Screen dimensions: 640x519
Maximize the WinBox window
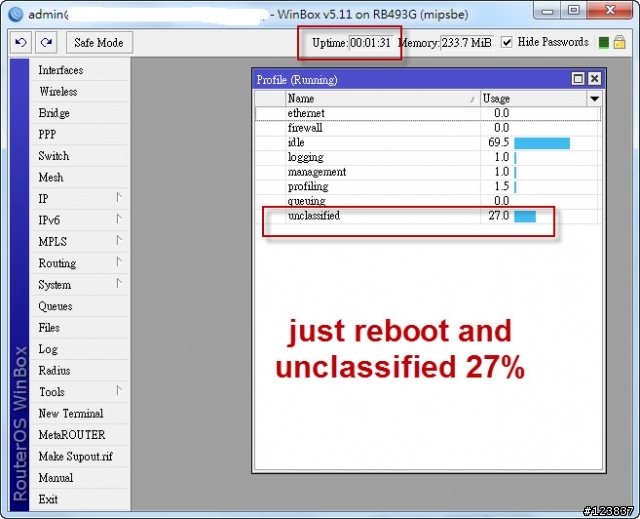tap(573, 10)
